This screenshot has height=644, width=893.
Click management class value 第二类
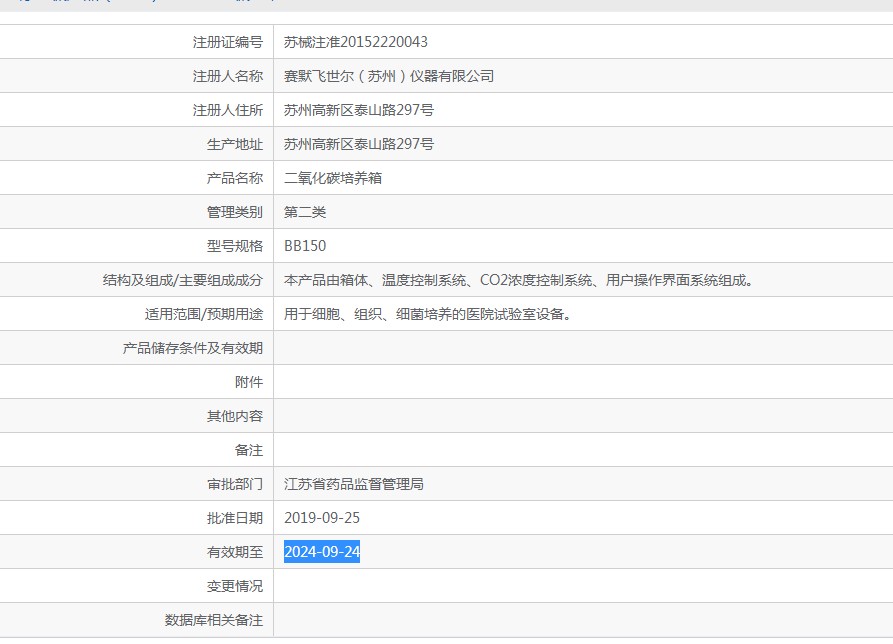pyautogui.click(x=305, y=212)
